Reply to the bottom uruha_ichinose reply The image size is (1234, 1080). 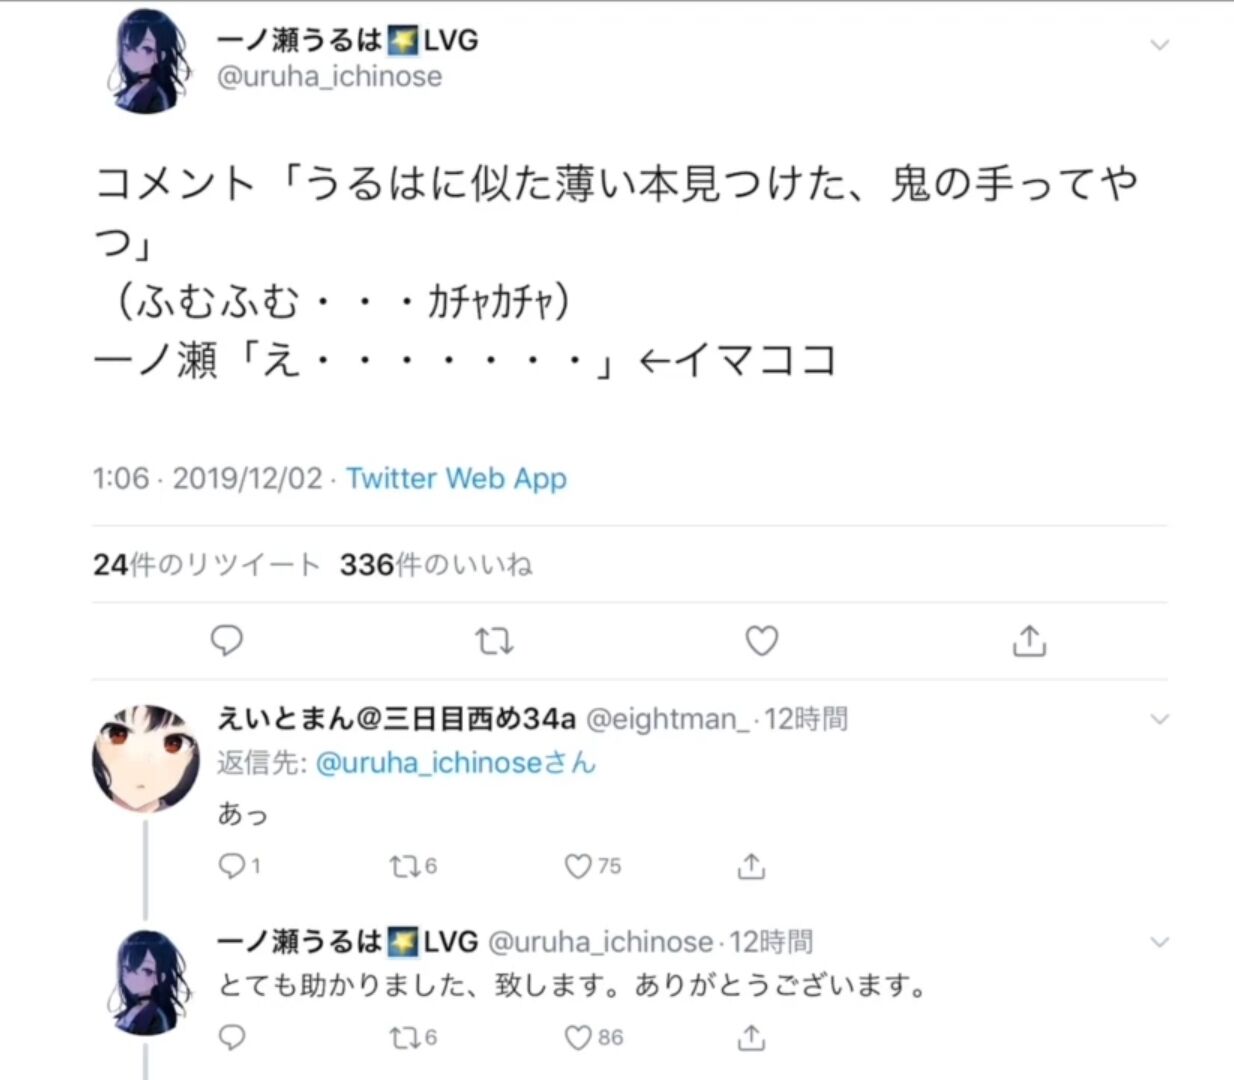[231, 1038]
